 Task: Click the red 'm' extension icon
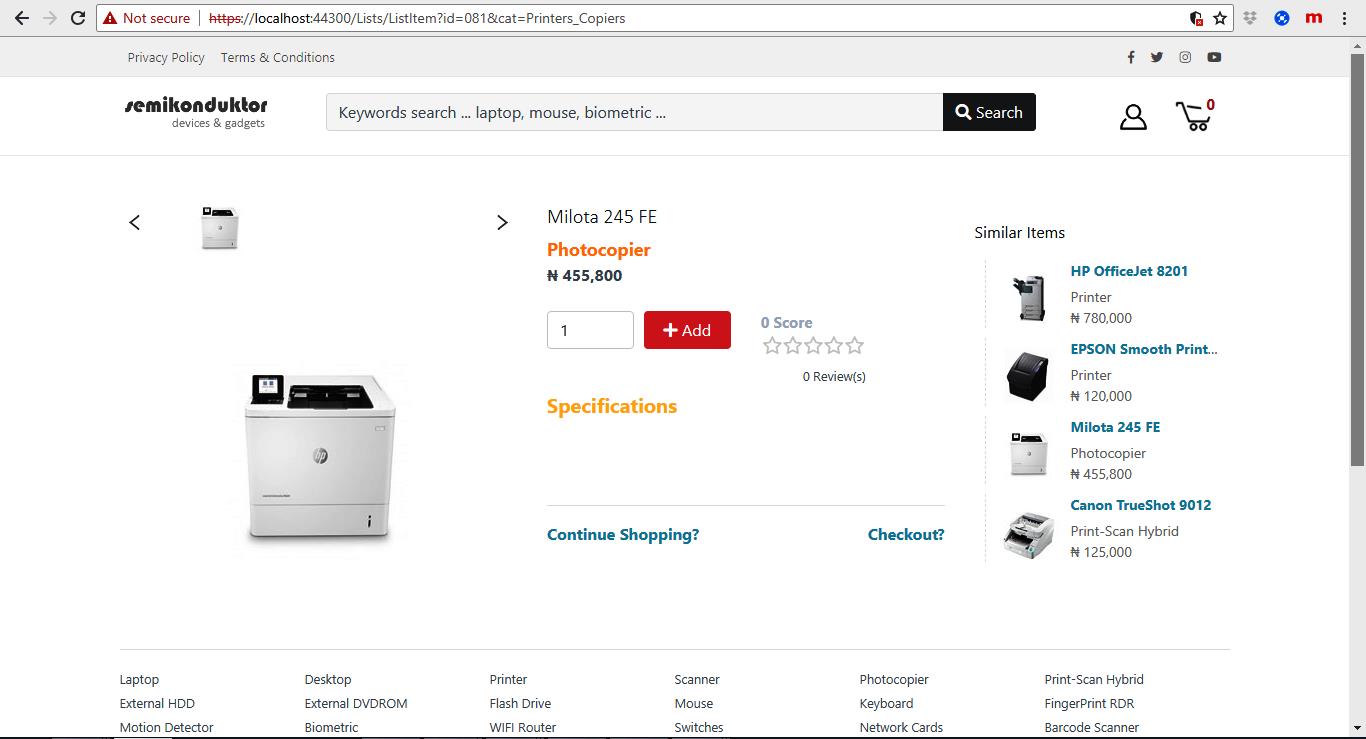[x=1314, y=17]
